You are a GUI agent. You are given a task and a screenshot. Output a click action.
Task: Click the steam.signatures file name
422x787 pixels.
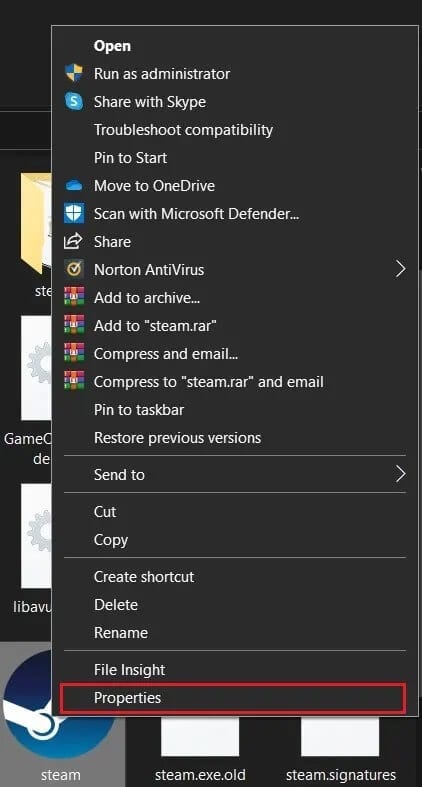[x=341, y=775]
